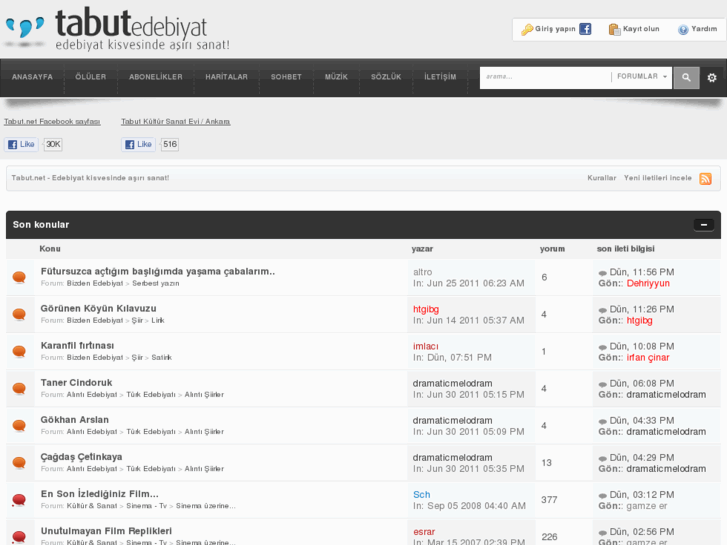Open author profile imlacı
This screenshot has height=545, width=727.
click(x=426, y=346)
